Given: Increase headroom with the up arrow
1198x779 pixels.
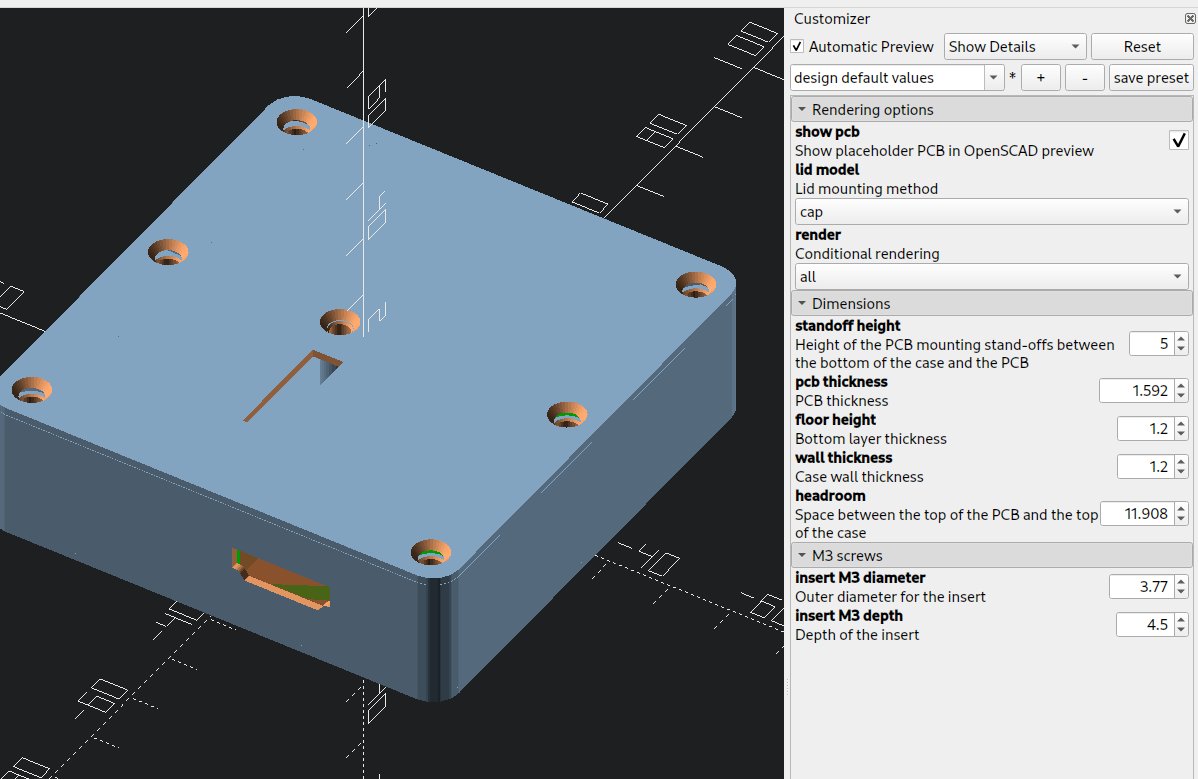Looking at the screenshot, I should pyautogui.click(x=1181, y=508).
